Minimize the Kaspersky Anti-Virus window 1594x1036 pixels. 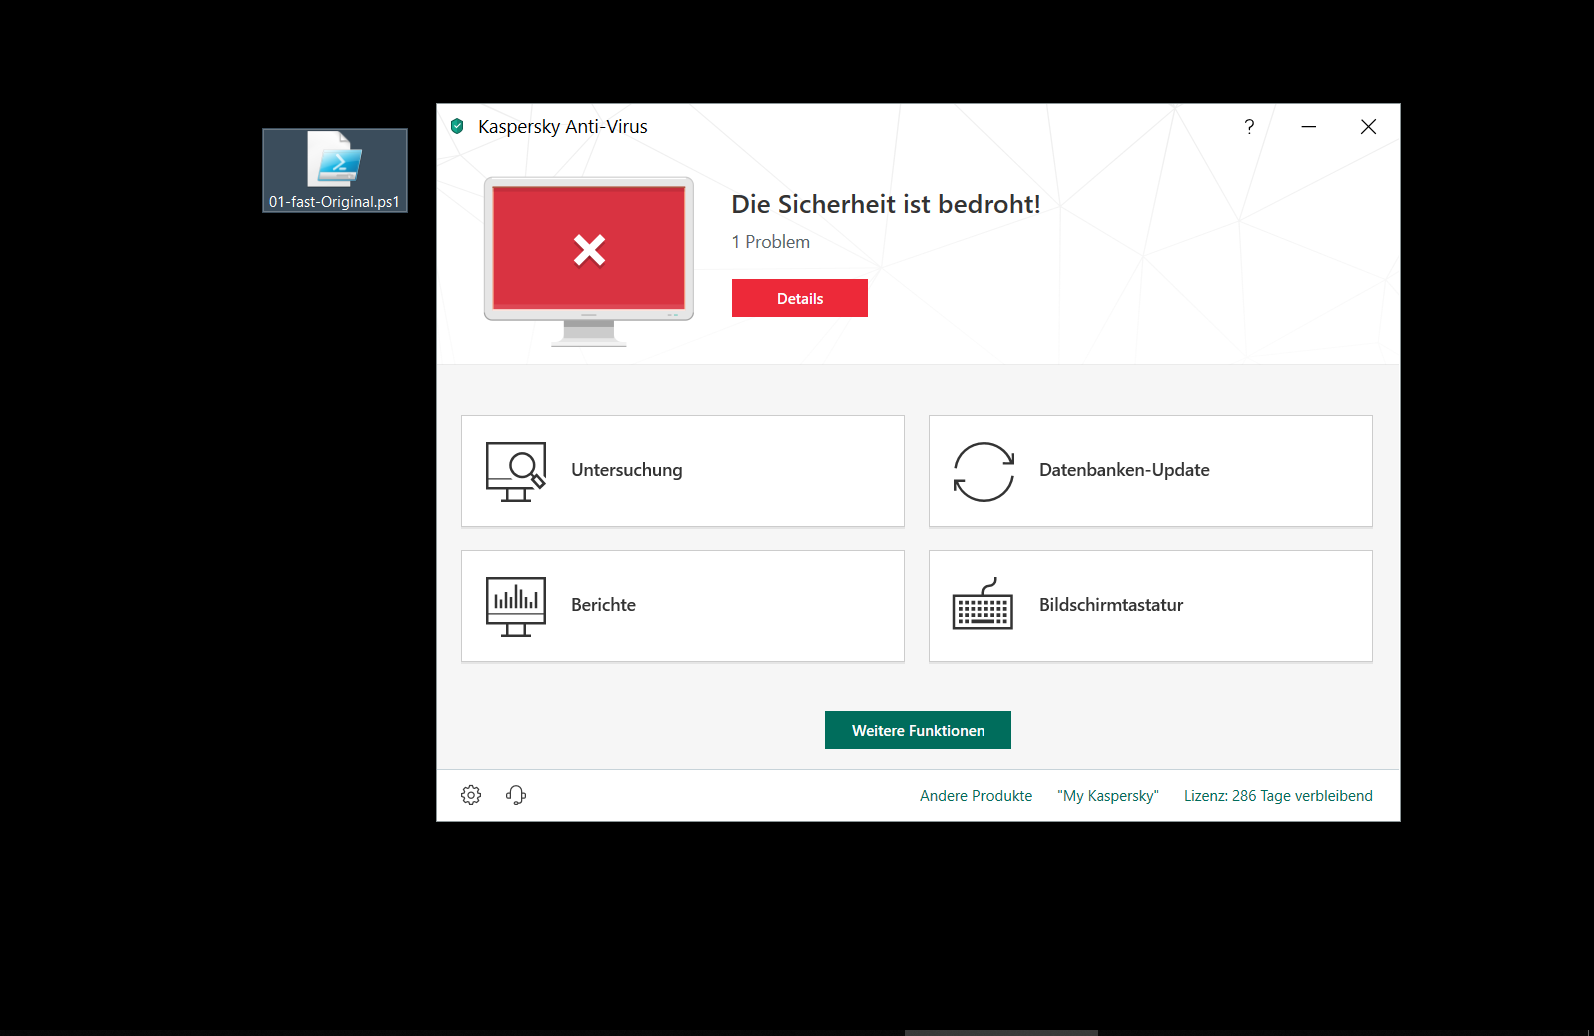click(x=1309, y=127)
